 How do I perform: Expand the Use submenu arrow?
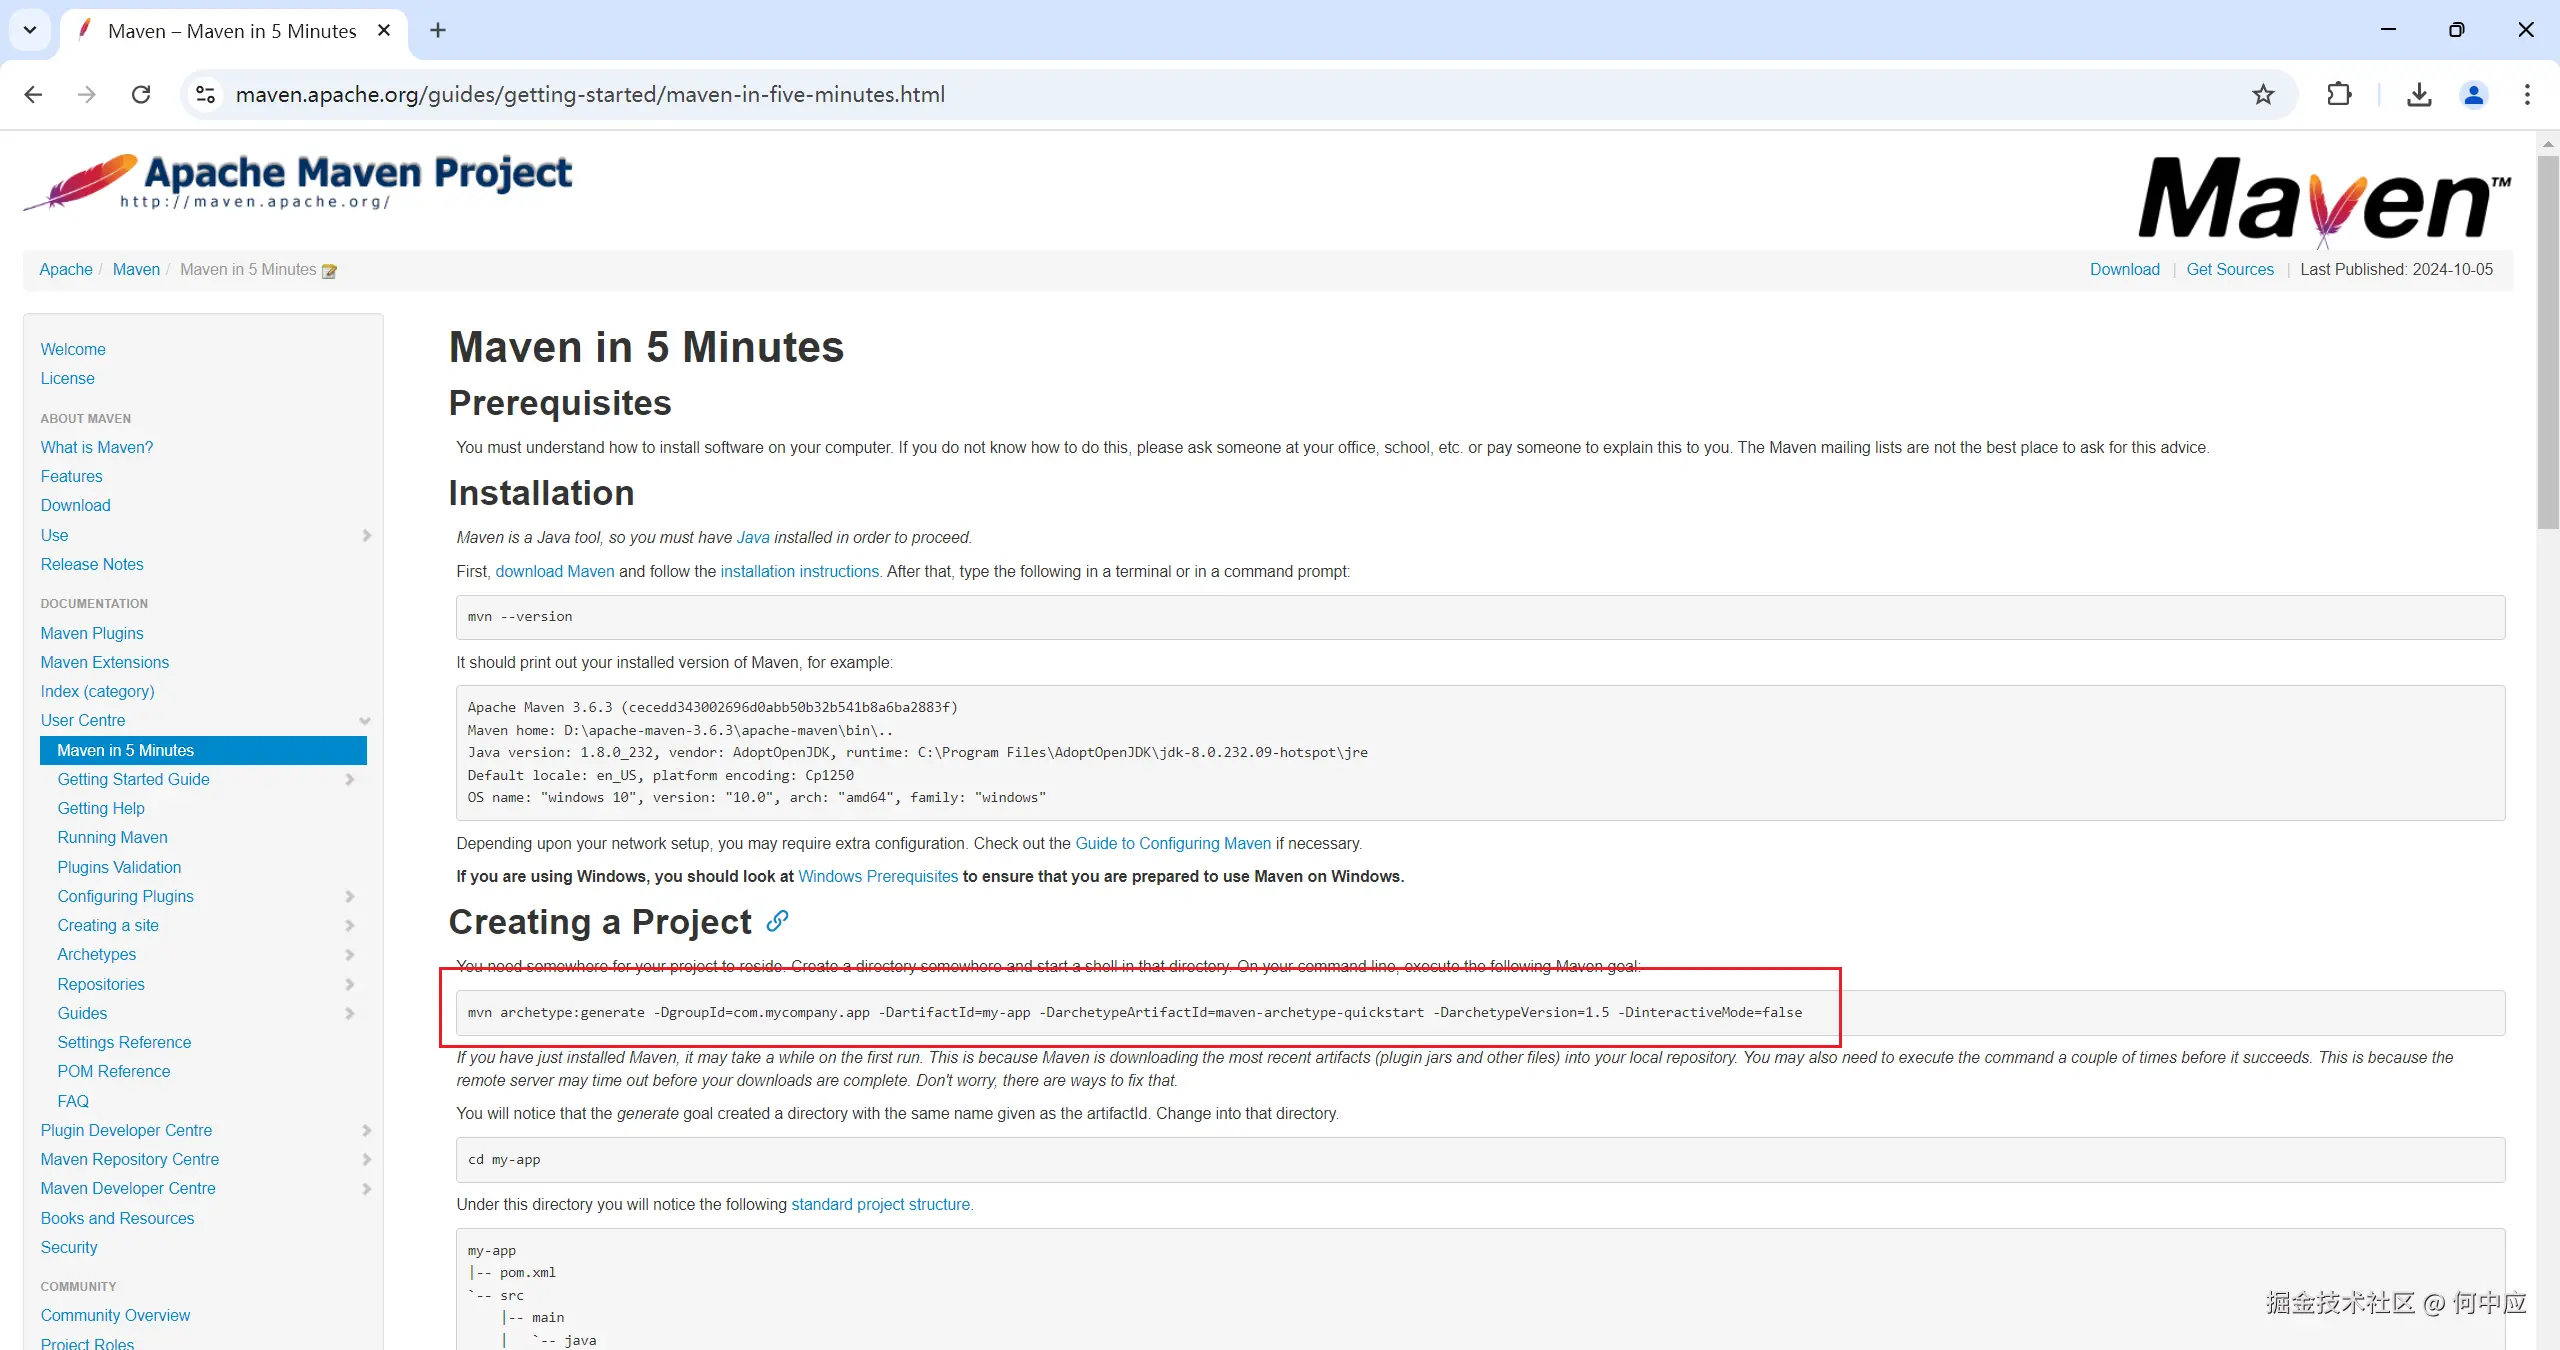(366, 536)
